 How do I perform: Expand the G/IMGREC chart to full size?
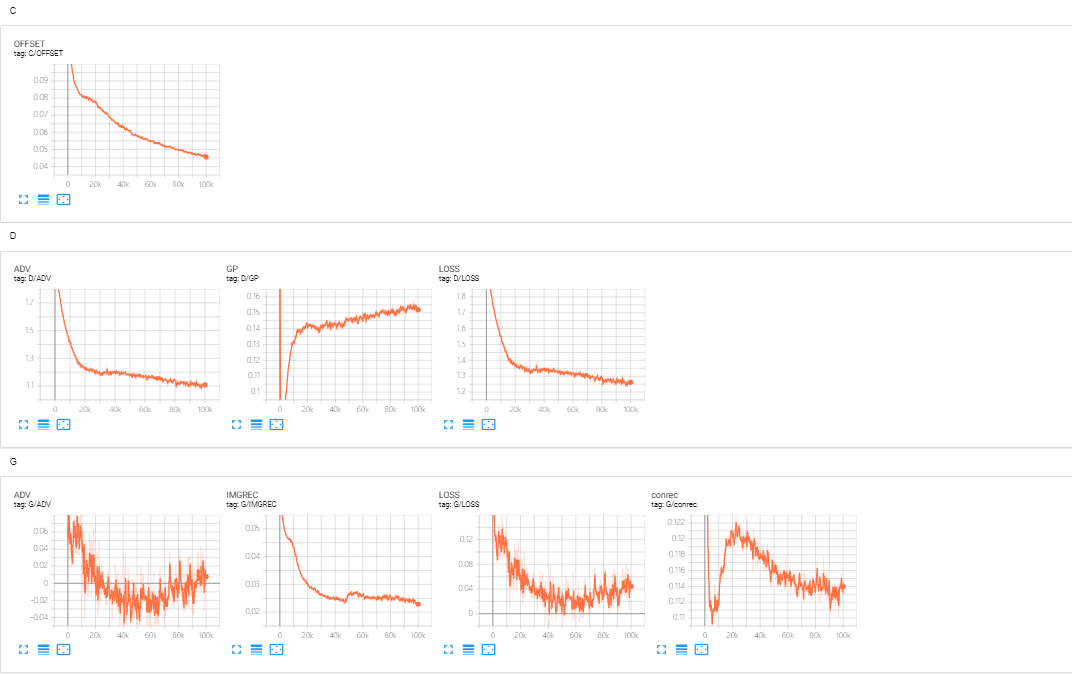(x=237, y=649)
